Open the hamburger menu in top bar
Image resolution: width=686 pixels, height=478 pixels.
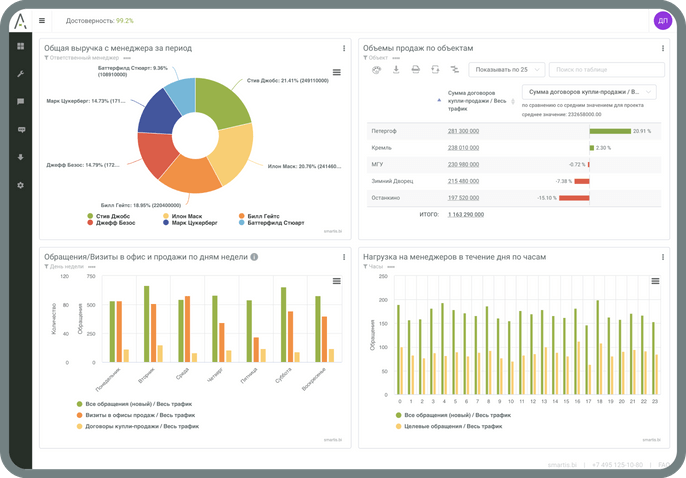[x=42, y=20]
